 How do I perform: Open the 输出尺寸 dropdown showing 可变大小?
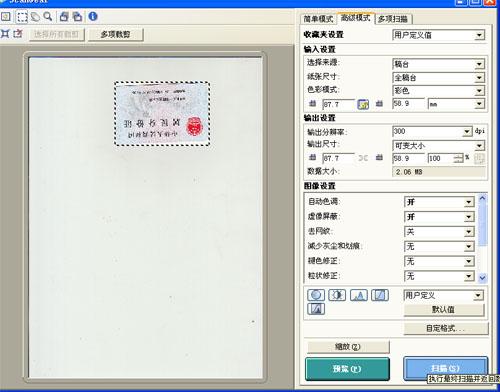coord(438,145)
